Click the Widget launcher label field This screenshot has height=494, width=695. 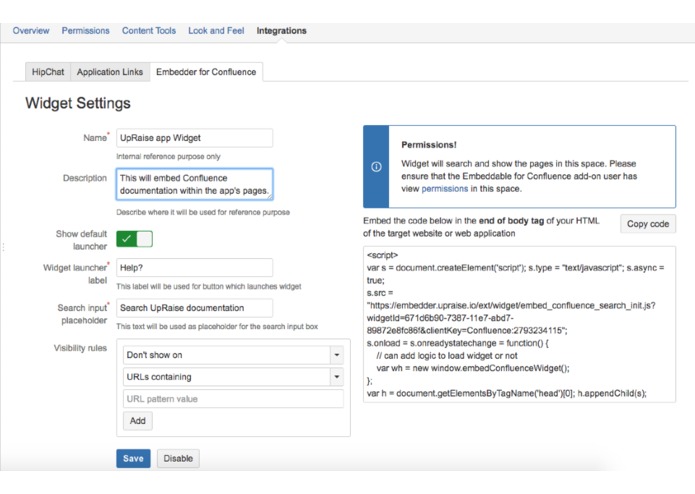tap(195, 268)
